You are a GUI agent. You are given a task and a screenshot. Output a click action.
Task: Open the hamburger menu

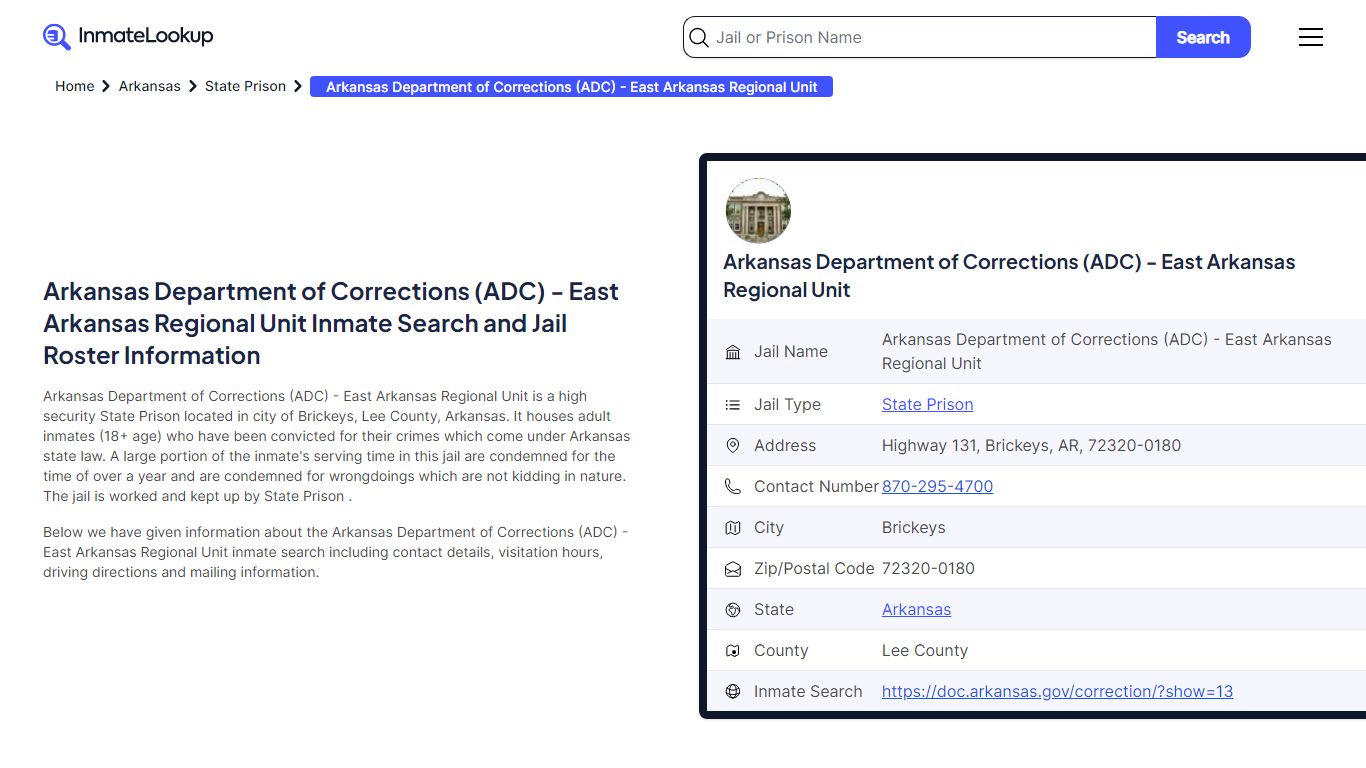click(1311, 37)
